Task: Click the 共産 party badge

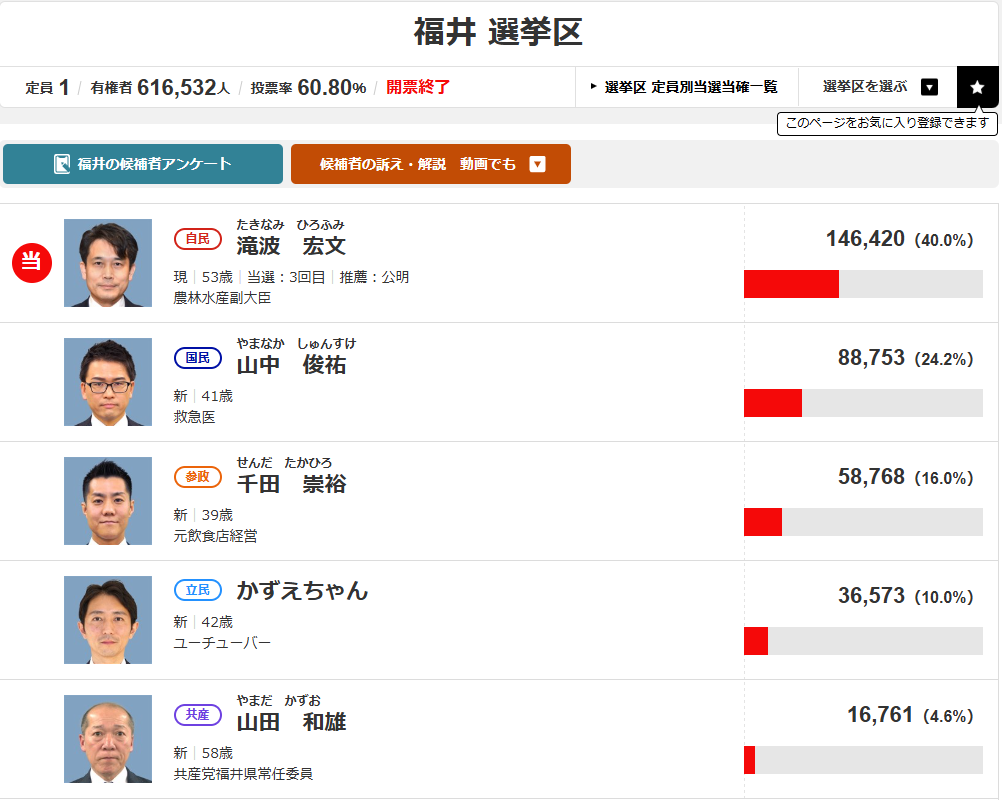Action: click(198, 715)
